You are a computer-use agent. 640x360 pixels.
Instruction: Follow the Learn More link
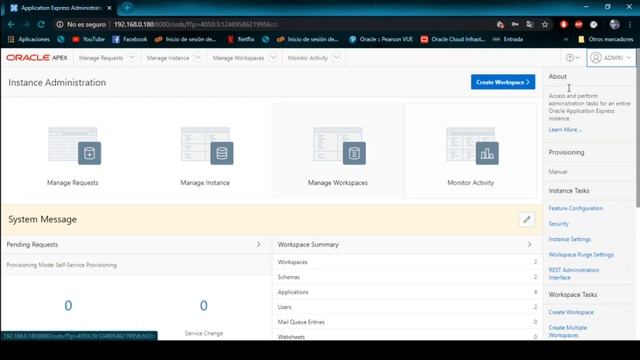point(565,130)
